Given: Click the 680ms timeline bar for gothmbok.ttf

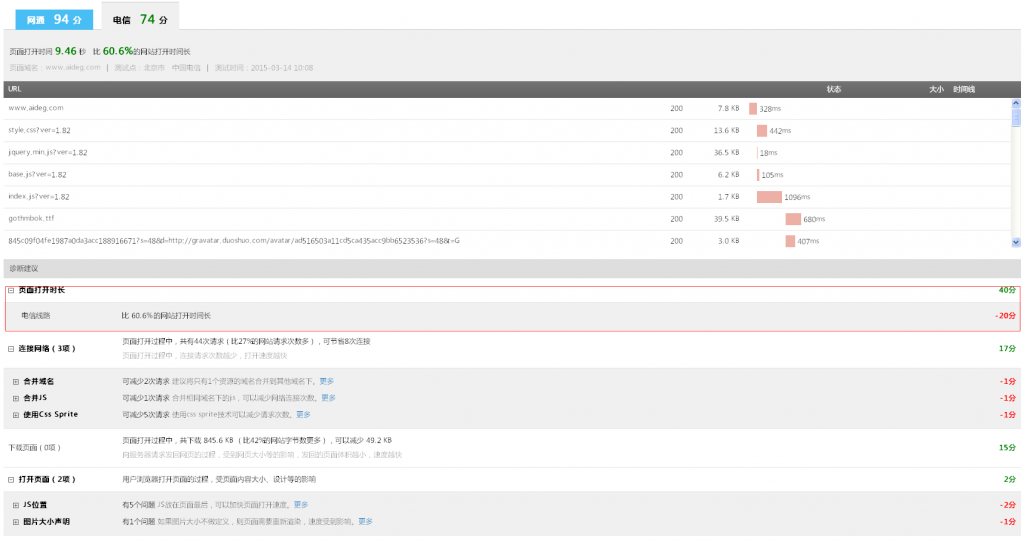Looking at the screenshot, I should tap(793, 219).
